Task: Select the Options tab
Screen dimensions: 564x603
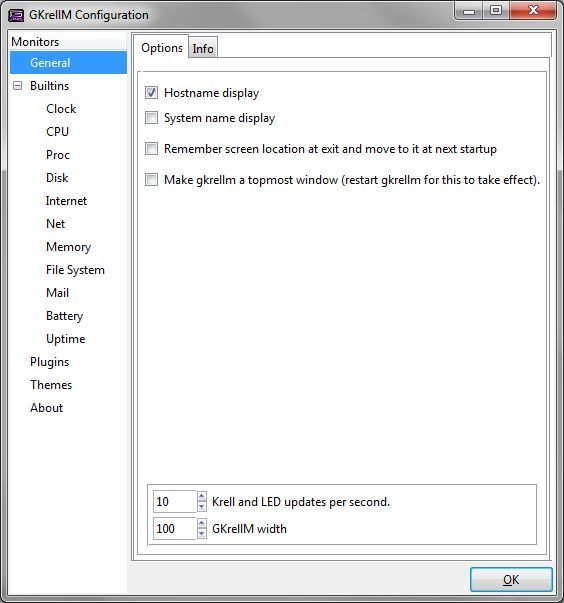Action: 161,48
